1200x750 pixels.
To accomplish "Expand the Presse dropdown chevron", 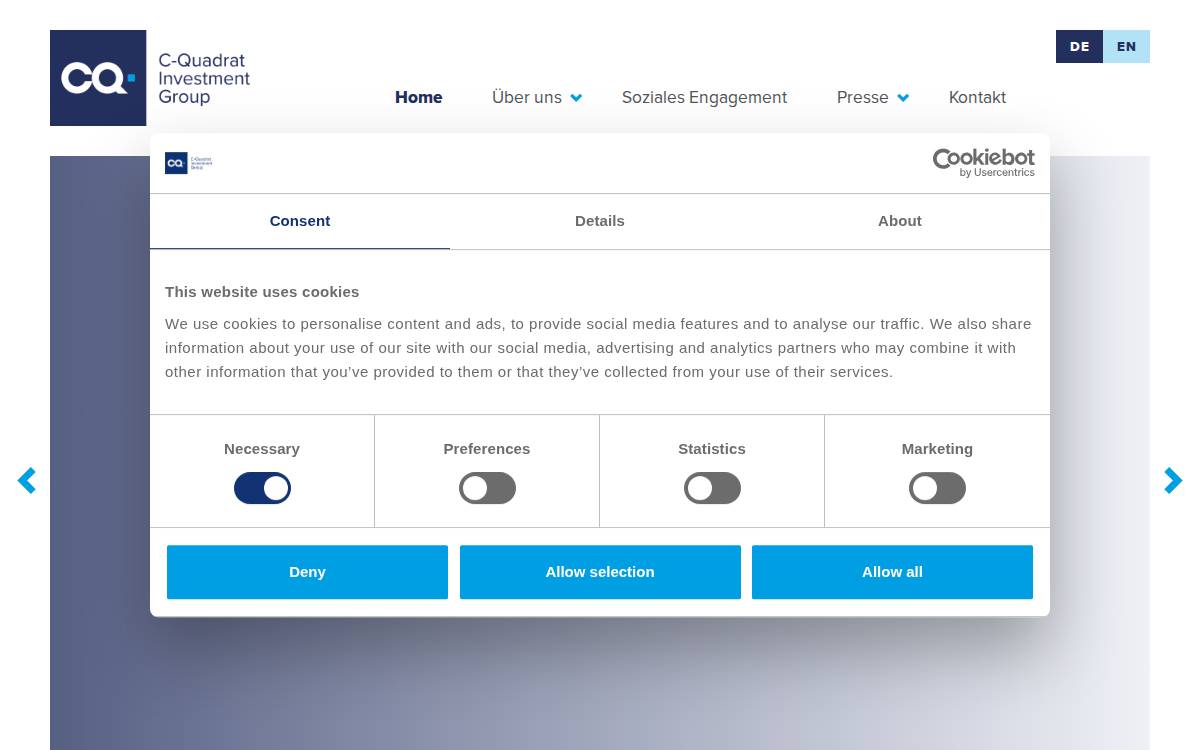I will coord(903,98).
